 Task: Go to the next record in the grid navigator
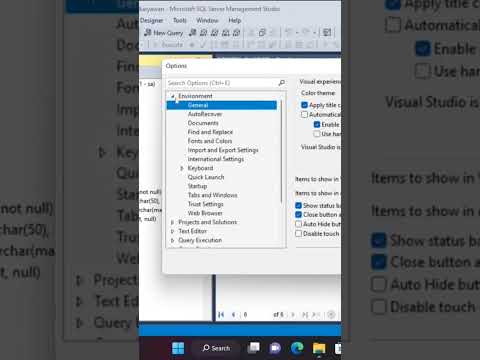click(293, 314)
